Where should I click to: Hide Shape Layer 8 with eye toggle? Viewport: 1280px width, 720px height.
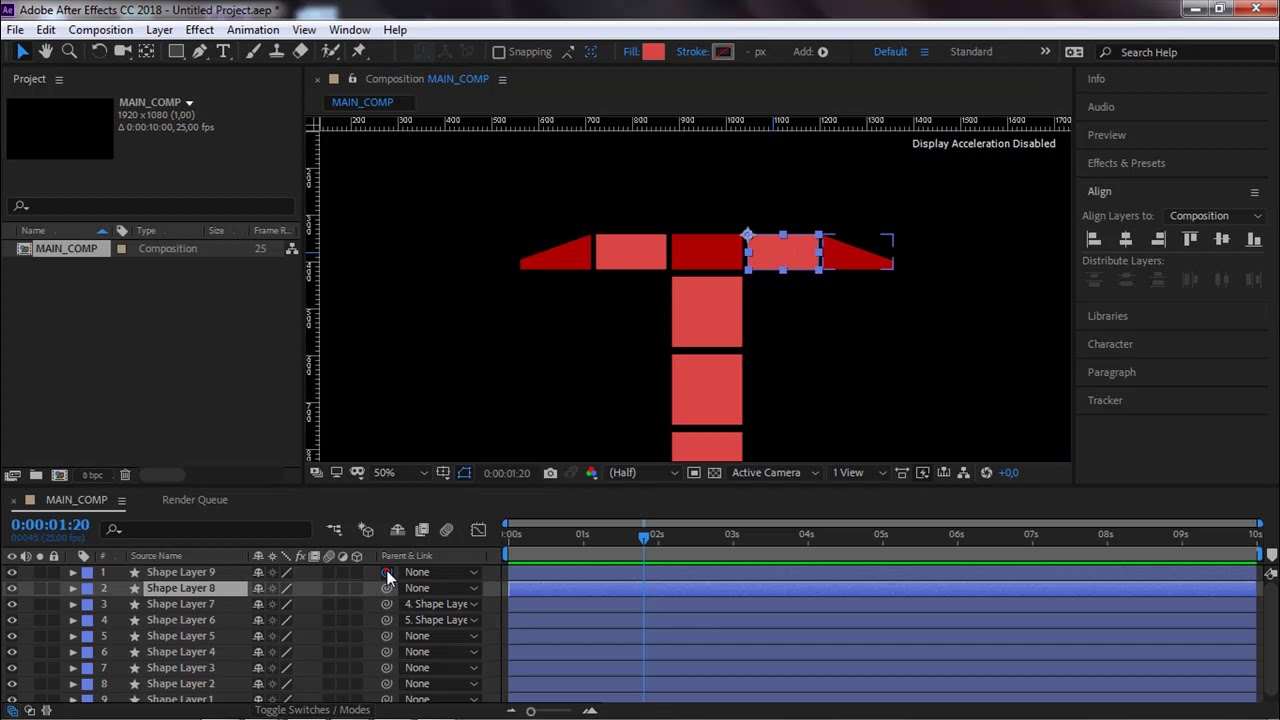pyautogui.click(x=12, y=589)
